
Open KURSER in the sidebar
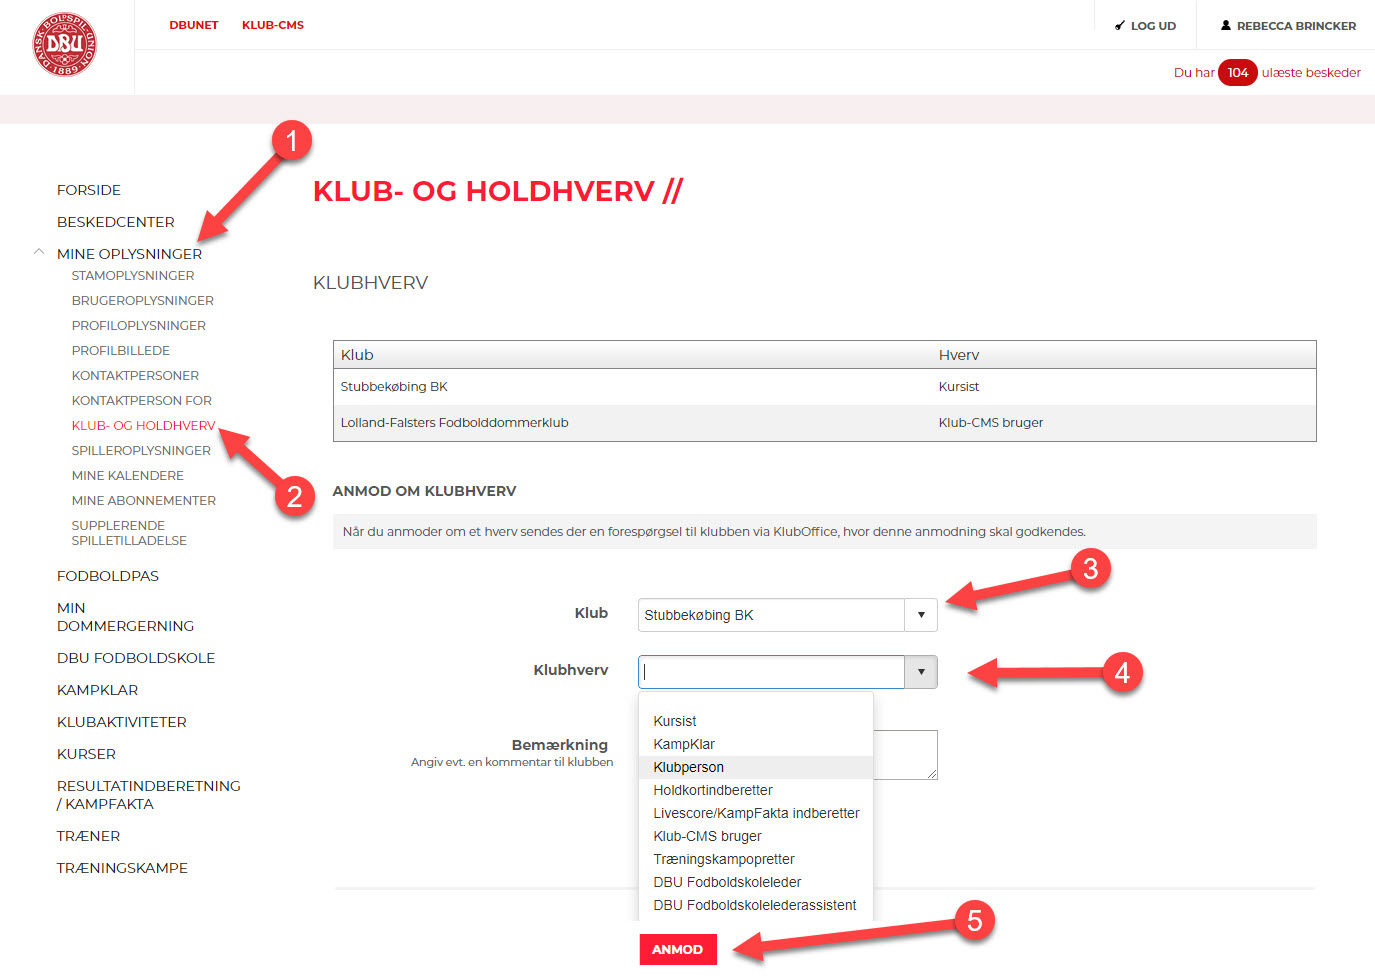coord(87,754)
